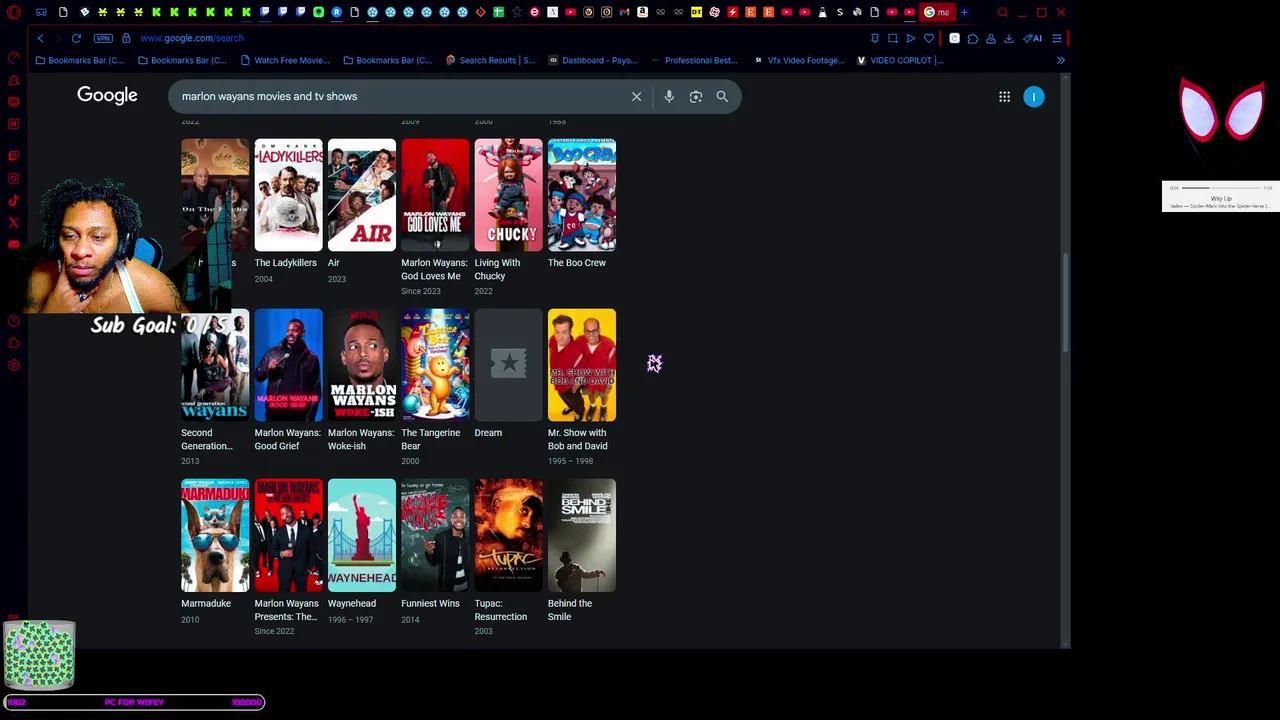1280x720 pixels.
Task: Go back with the browser arrow
Action: point(40,38)
